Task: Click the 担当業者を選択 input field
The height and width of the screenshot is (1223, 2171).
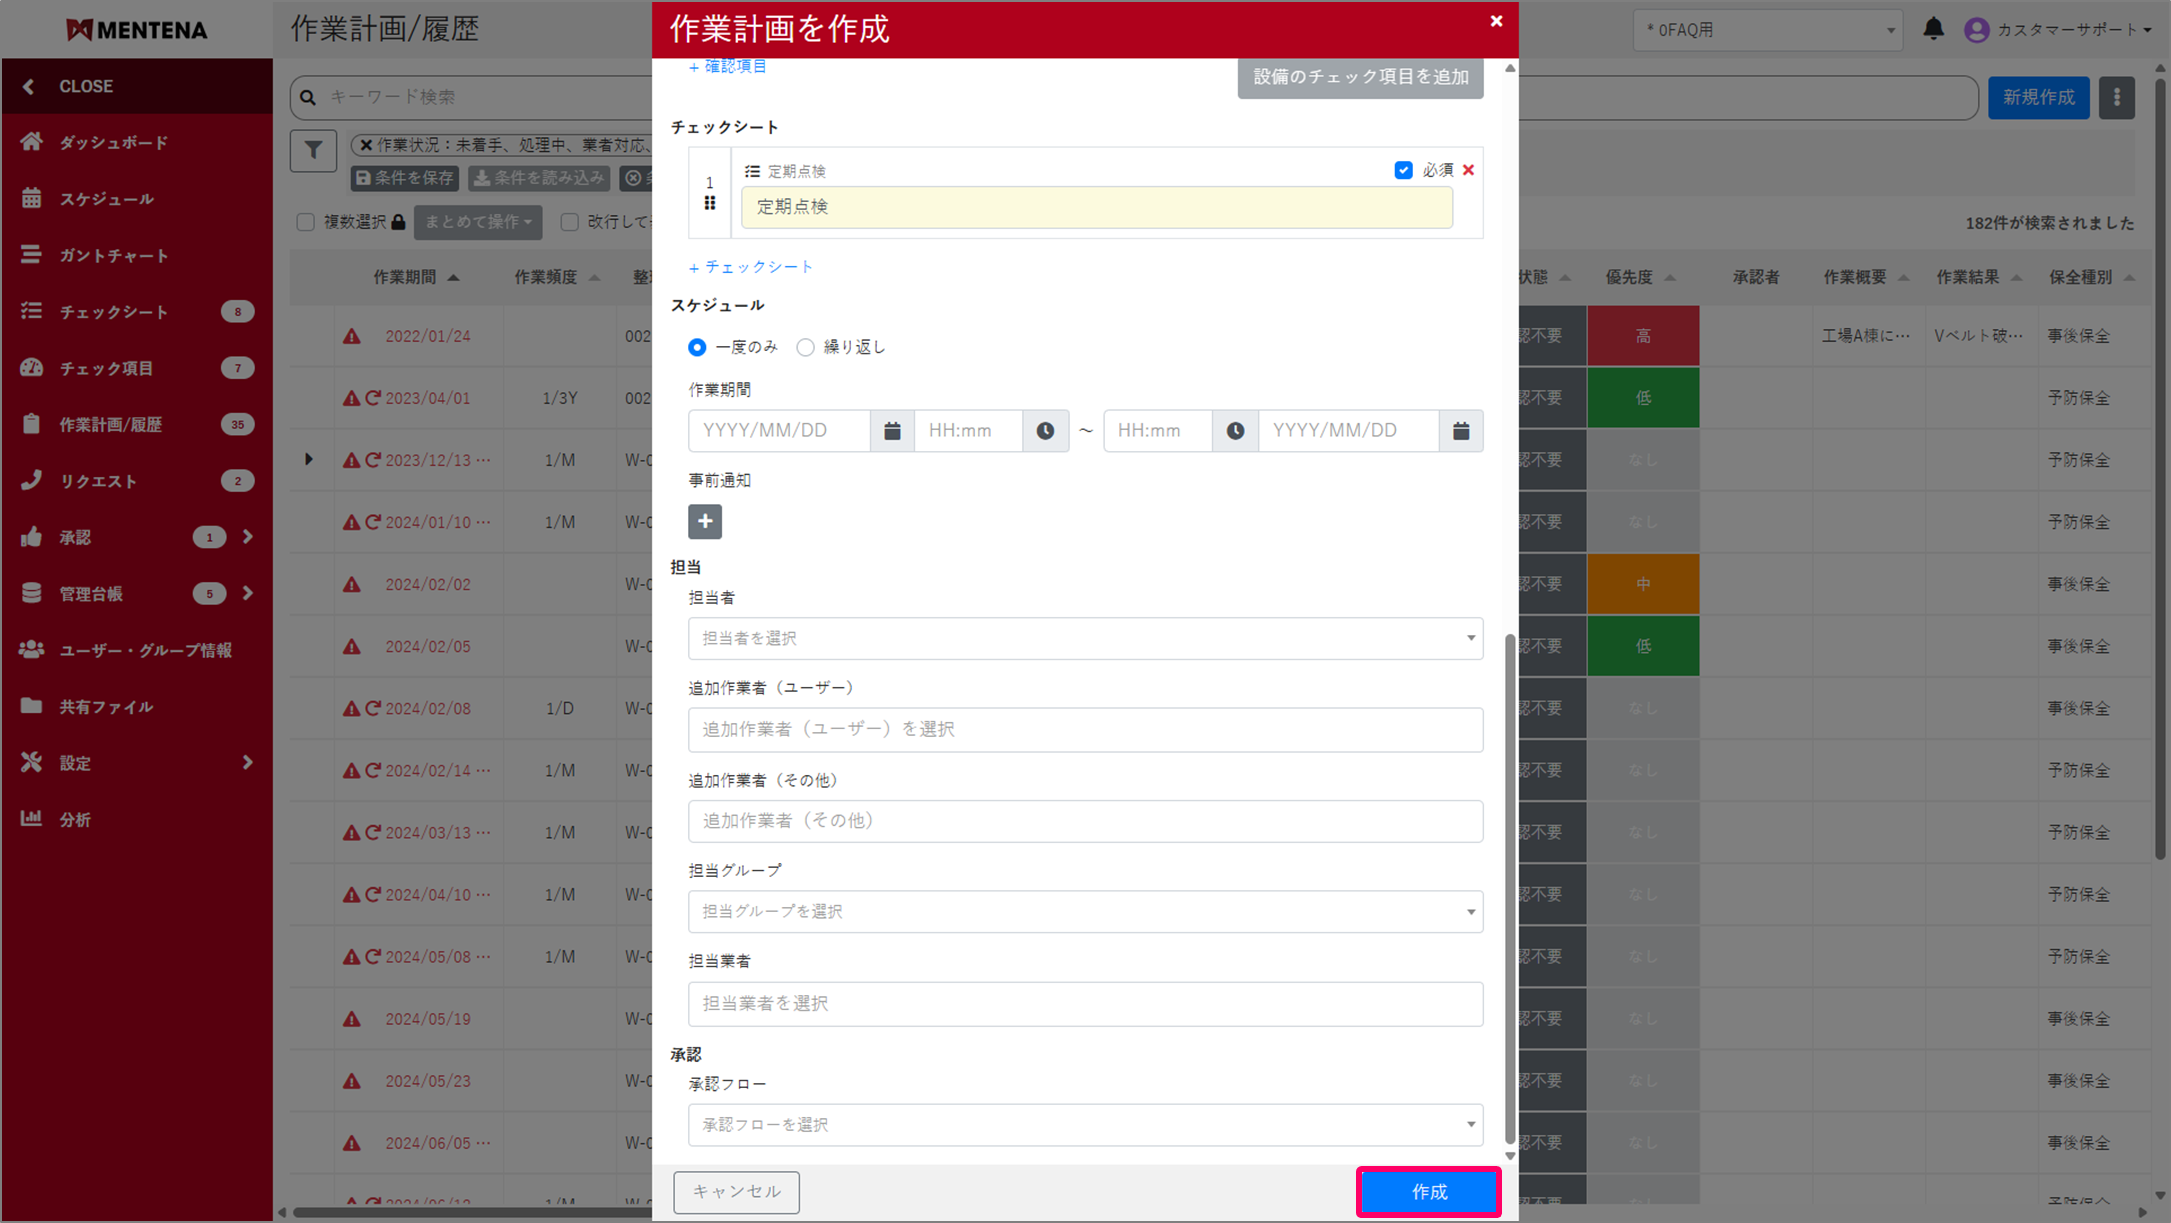Action: click(x=1085, y=1003)
